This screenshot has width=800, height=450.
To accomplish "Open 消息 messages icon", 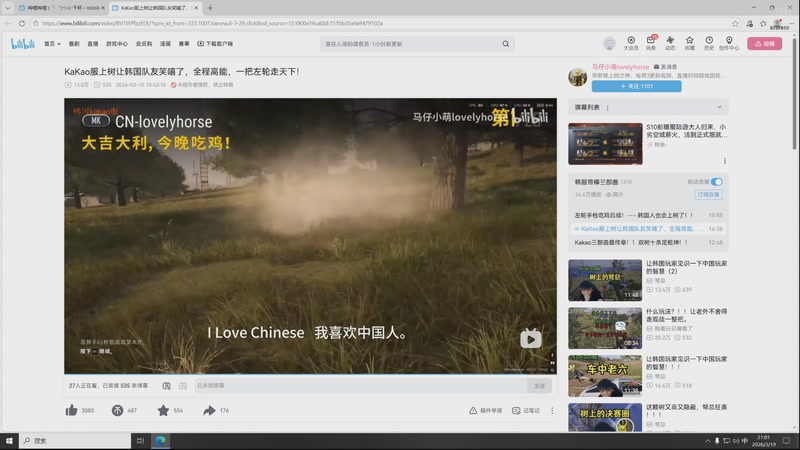I will pos(651,43).
